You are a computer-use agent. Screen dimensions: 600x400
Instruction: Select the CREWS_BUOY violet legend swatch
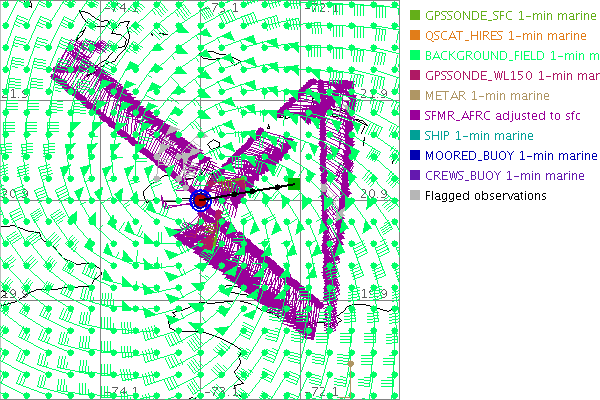click(414, 176)
